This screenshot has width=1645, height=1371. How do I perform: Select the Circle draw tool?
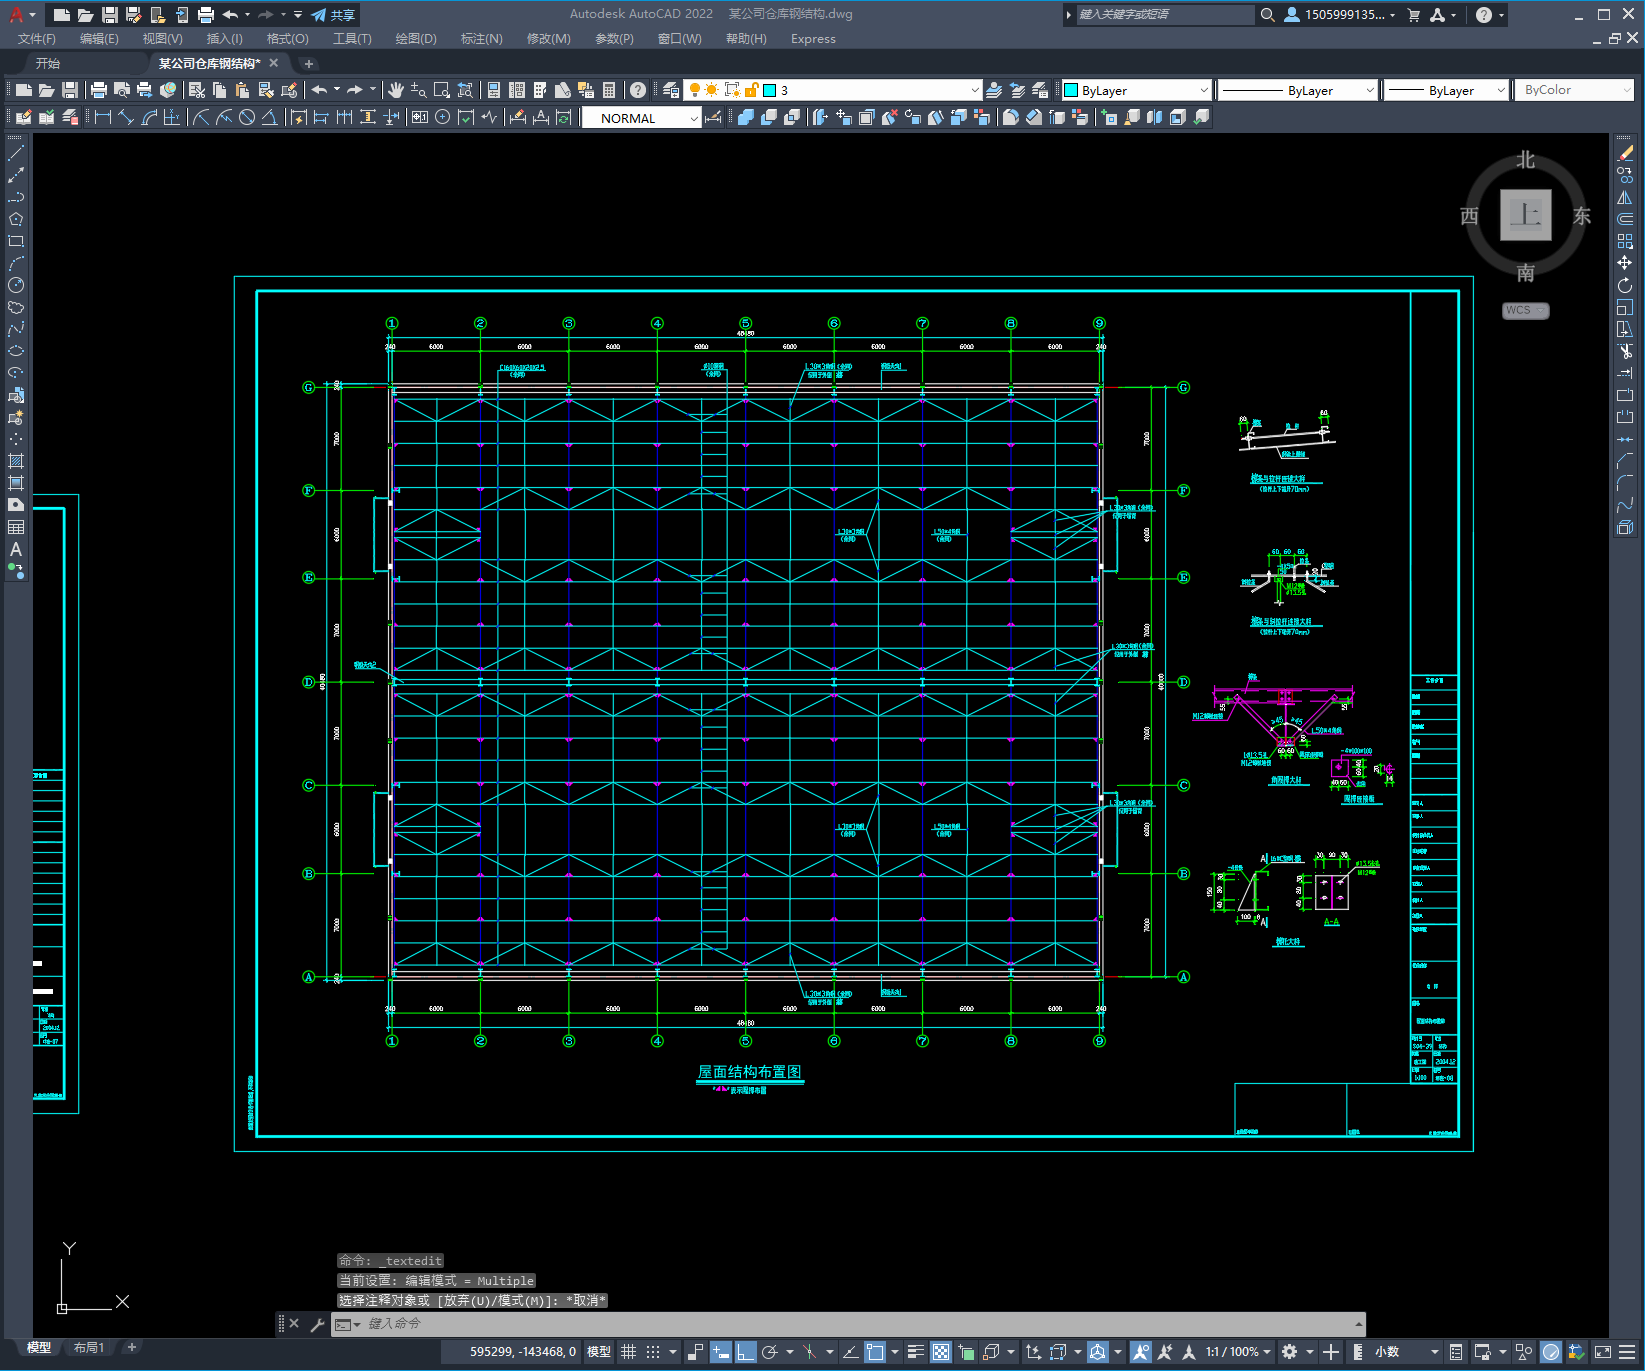[16, 285]
